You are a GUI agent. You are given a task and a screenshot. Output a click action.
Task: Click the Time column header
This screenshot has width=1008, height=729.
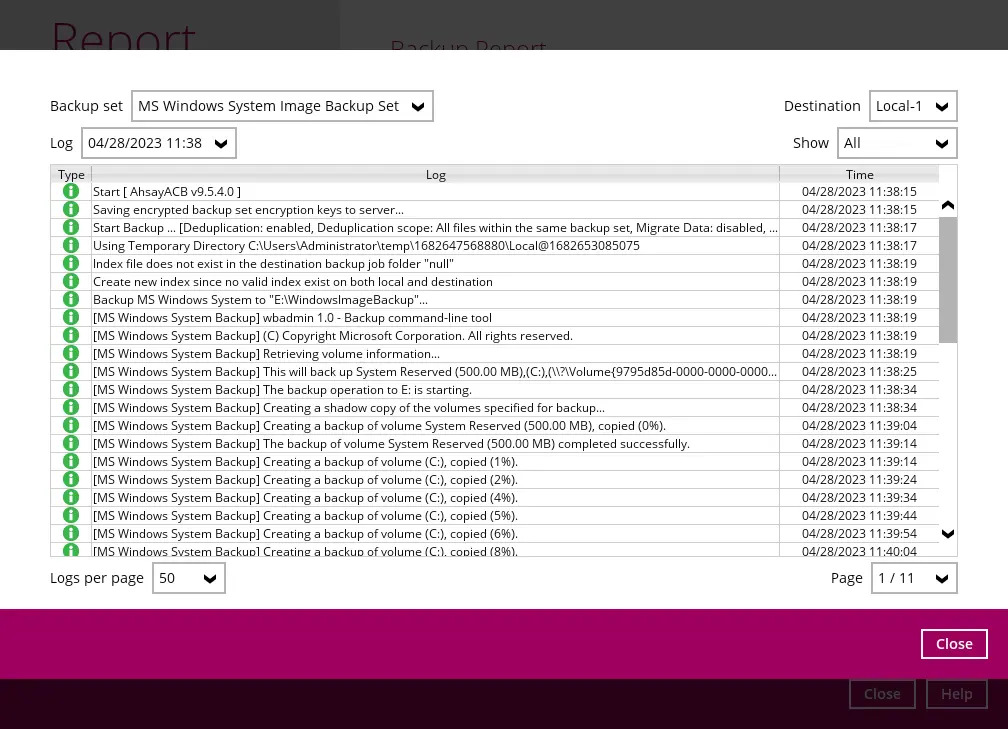859,174
